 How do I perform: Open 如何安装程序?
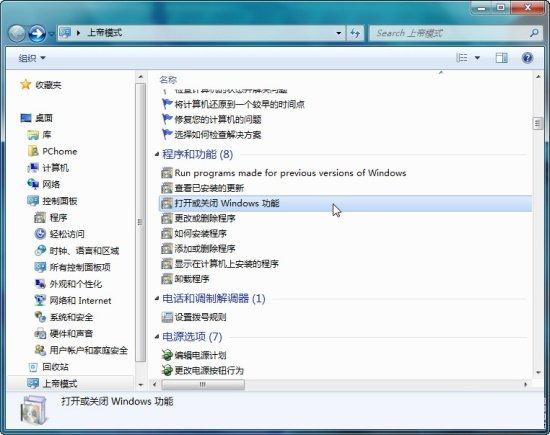(201, 233)
